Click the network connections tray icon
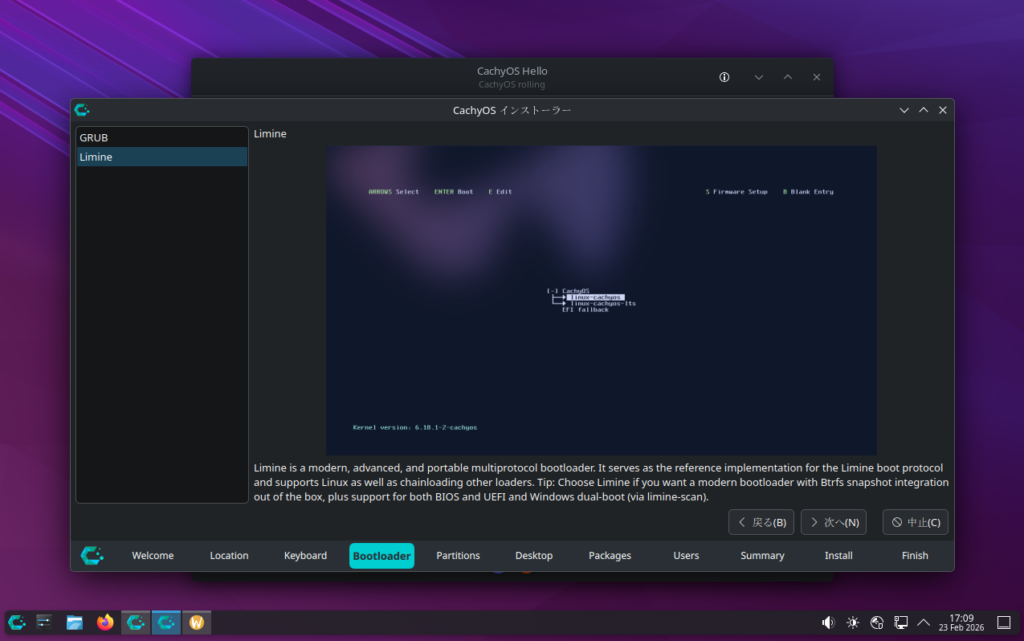 point(900,622)
